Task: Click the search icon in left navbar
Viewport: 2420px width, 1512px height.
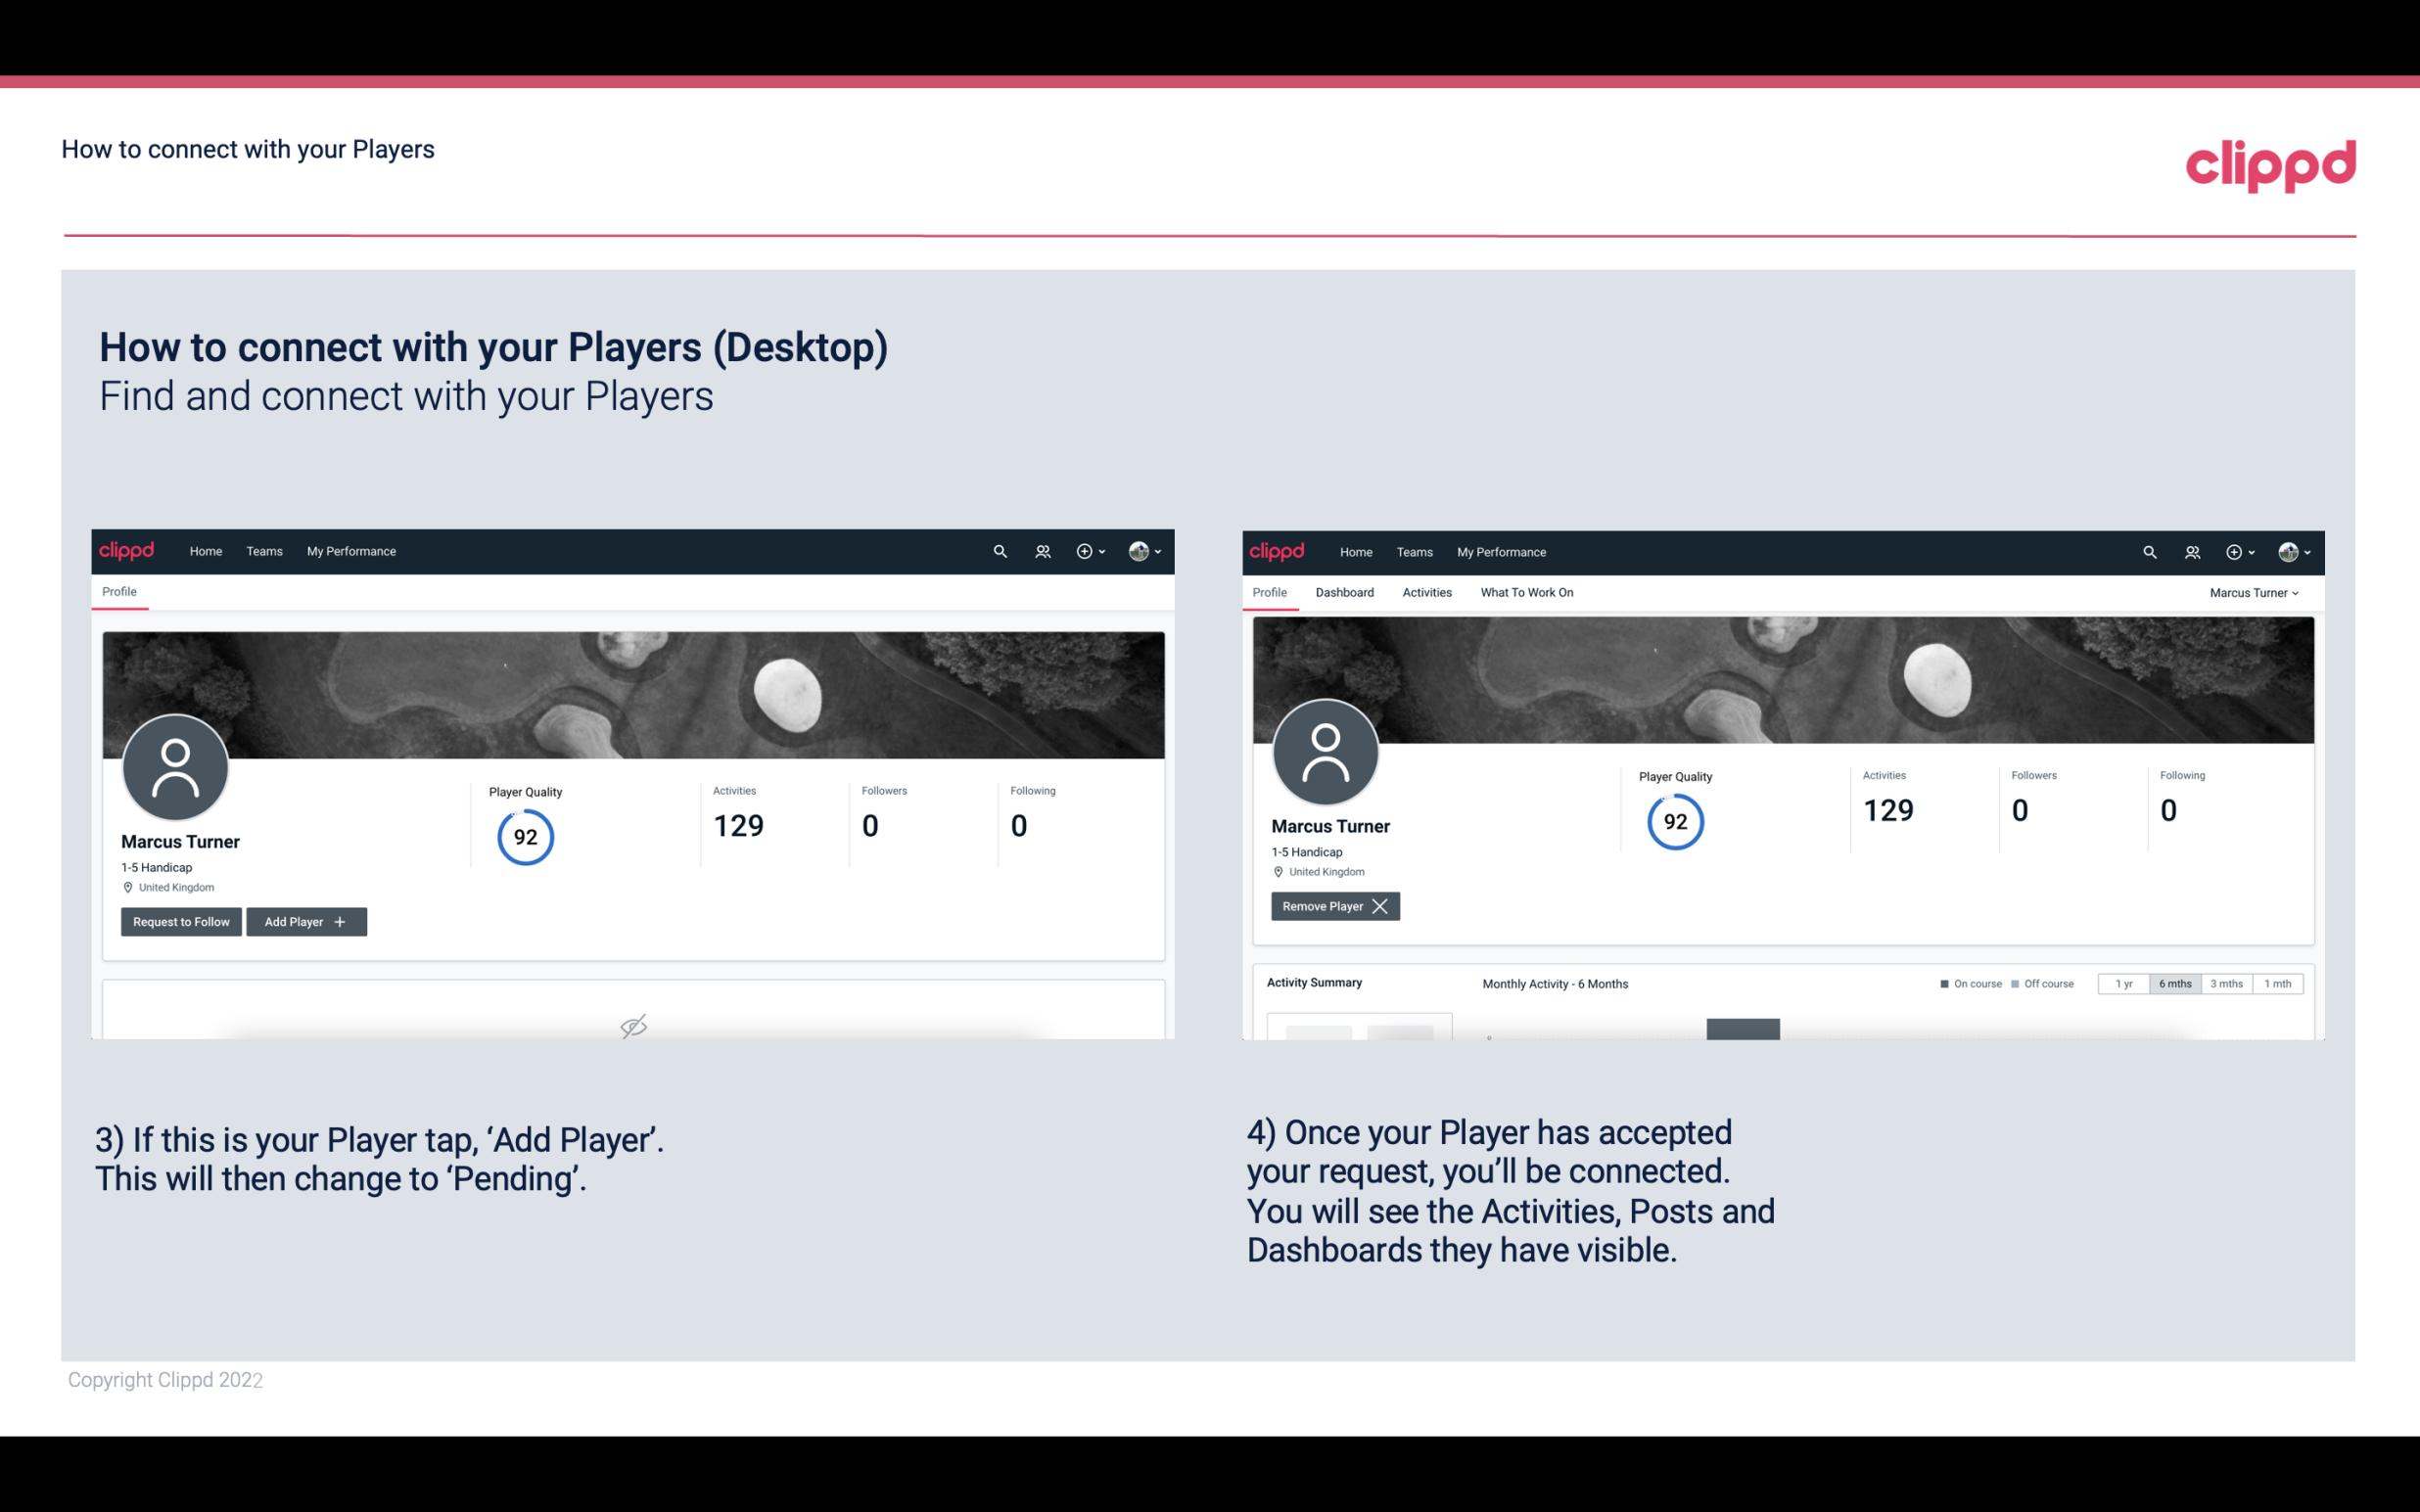Action: (999, 550)
